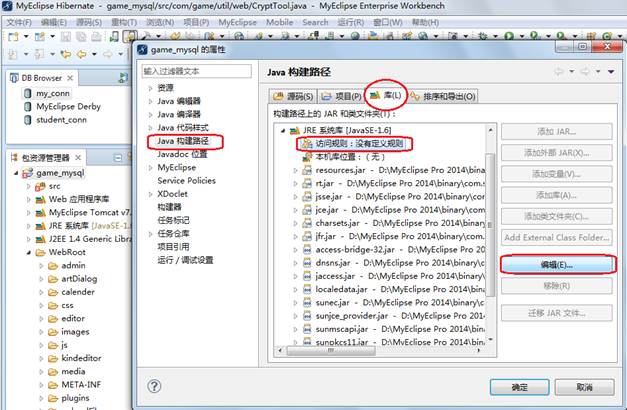Viewport: 627px width, 410px height.
Task: Click the student_conn database icon
Action: point(27,120)
